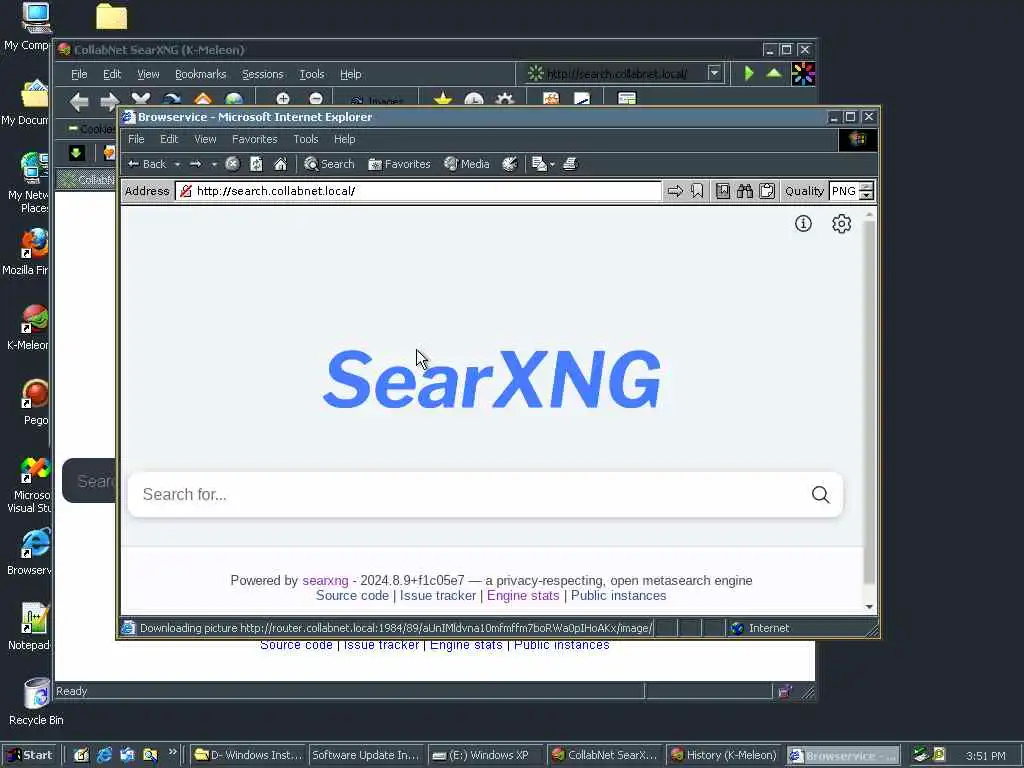Open the IE Favorites toolbar button
Viewport: 1024px width, 768px height.
click(399, 164)
